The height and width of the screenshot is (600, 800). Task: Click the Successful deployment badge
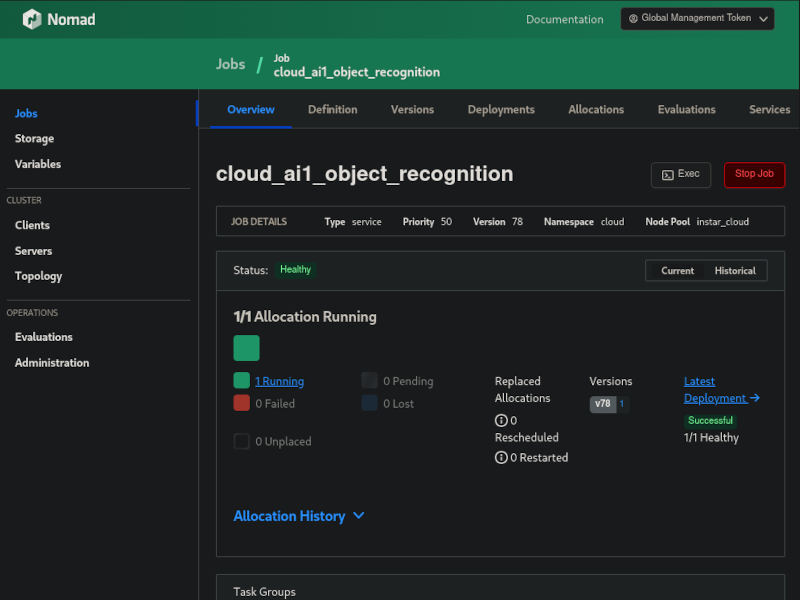(x=710, y=420)
